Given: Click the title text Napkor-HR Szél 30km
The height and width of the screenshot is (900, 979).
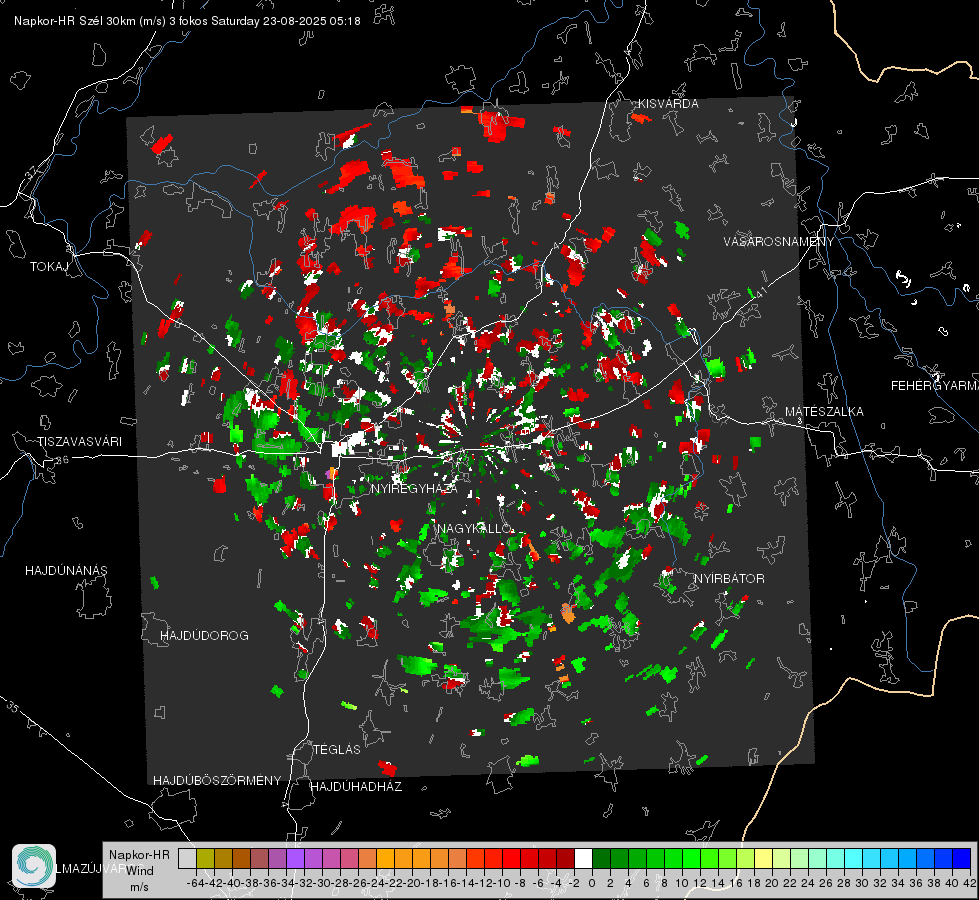Looking at the screenshot, I should [90, 21].
